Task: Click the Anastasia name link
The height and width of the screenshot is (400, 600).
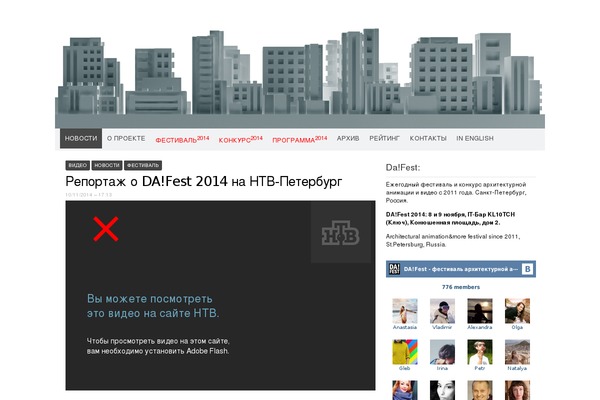Action: coord(405,327)
